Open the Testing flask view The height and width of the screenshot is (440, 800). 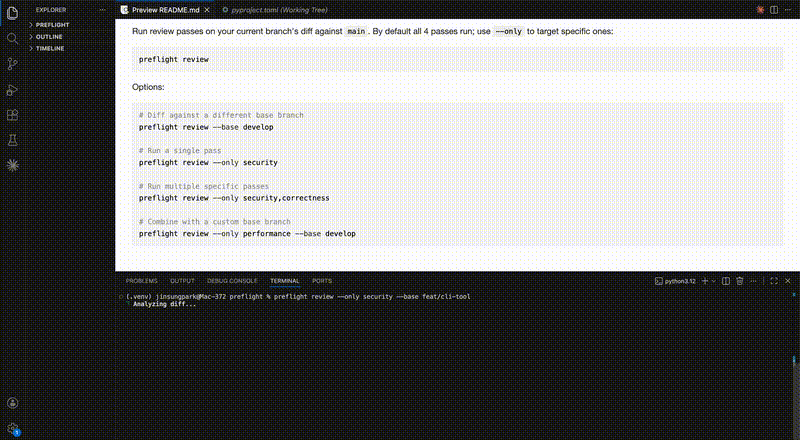pyautogui.click(x=12, y=140)
